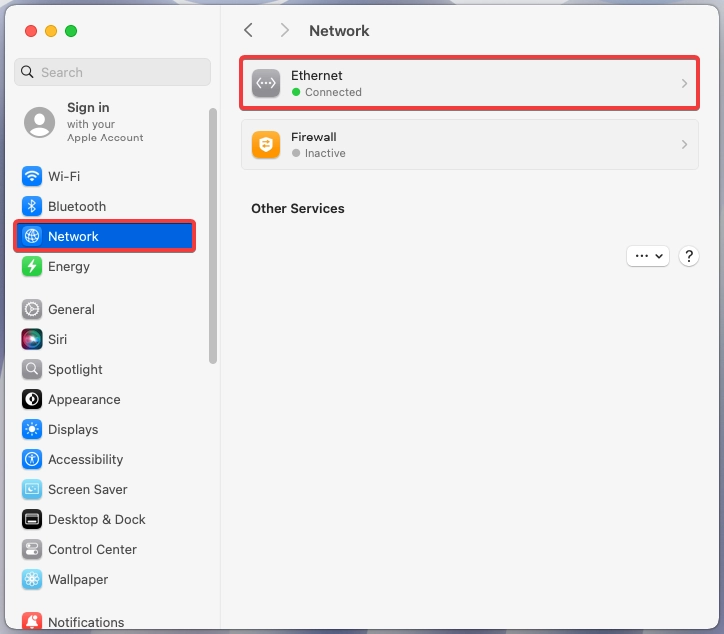Open Wallpaper flower icon
The height and width of the screenshot is (634, 724).
(31, 580)
